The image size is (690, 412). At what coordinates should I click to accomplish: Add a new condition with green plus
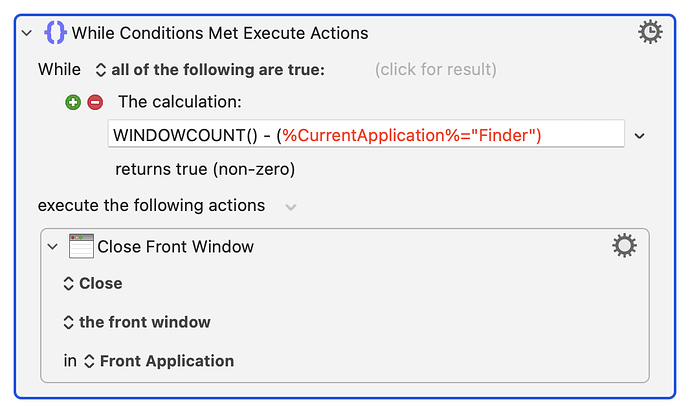[x=73, y=102]
